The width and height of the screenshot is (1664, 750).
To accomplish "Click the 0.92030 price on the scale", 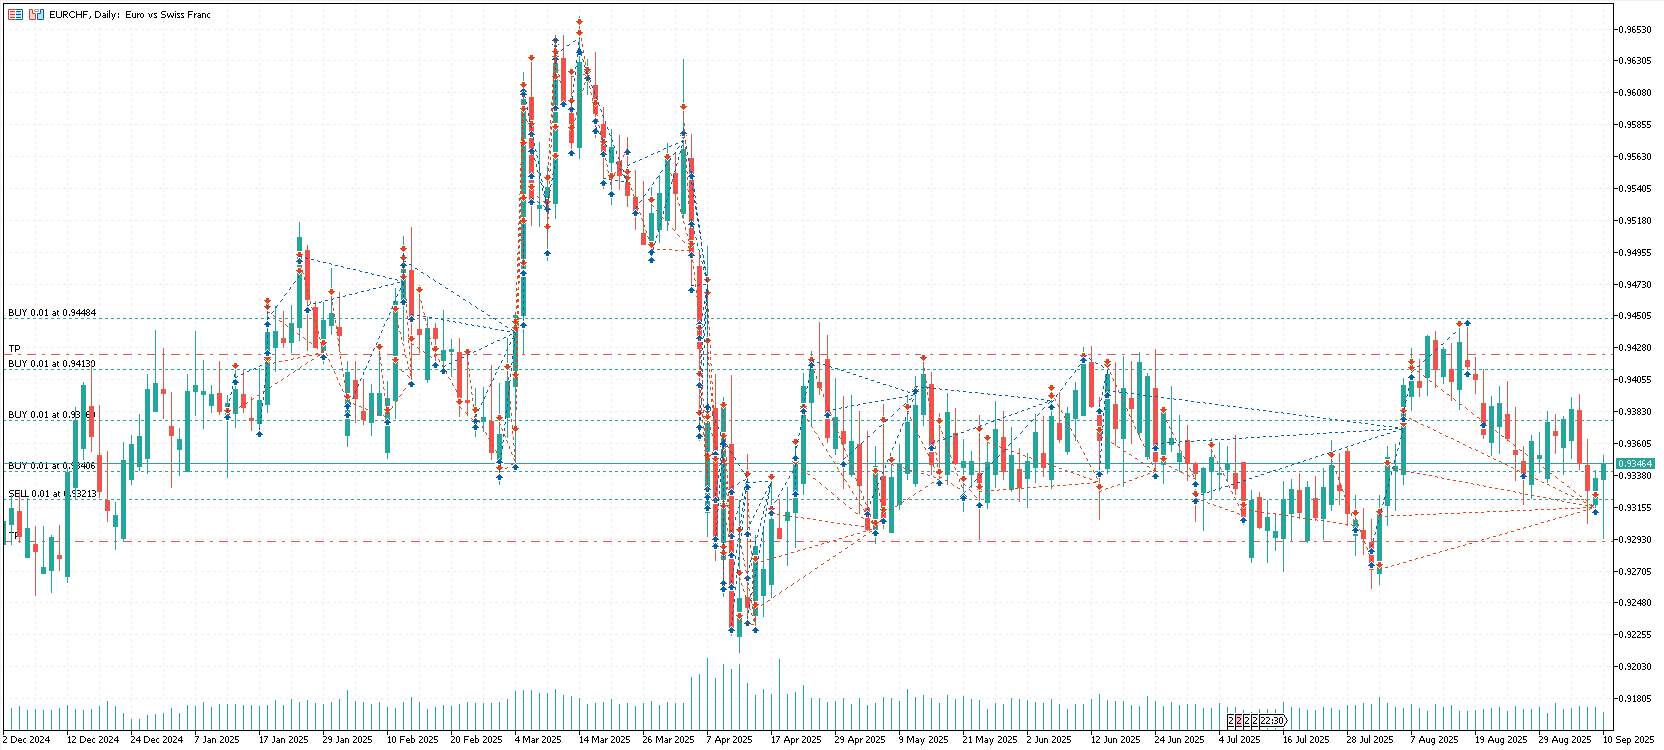I will coord(1635,667).
